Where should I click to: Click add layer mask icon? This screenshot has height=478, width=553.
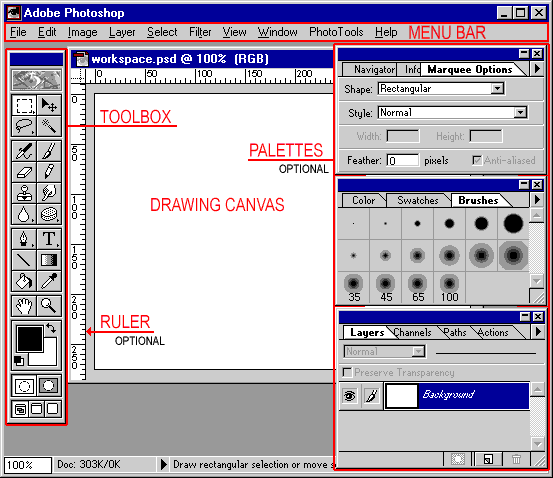pos(458,459)
